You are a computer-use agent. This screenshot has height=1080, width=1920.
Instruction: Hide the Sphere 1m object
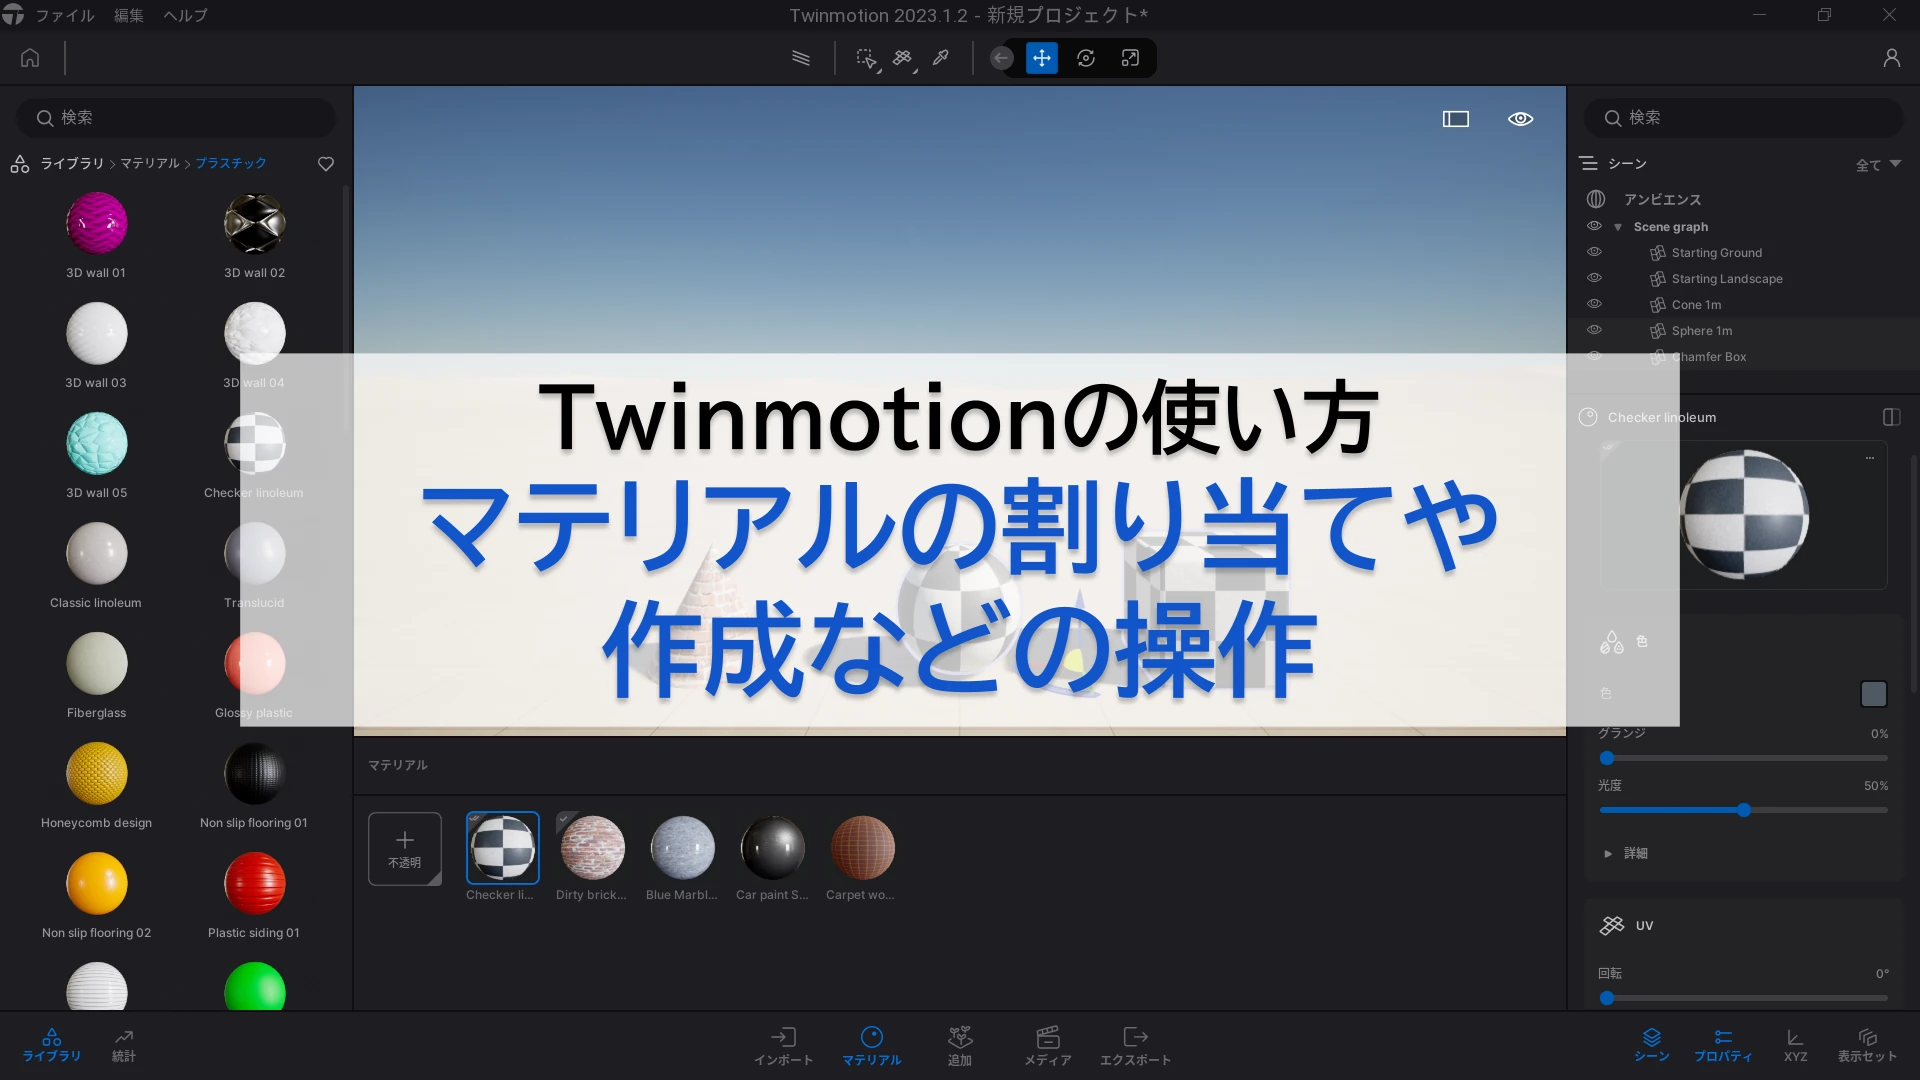click(x=1594, y=330)
